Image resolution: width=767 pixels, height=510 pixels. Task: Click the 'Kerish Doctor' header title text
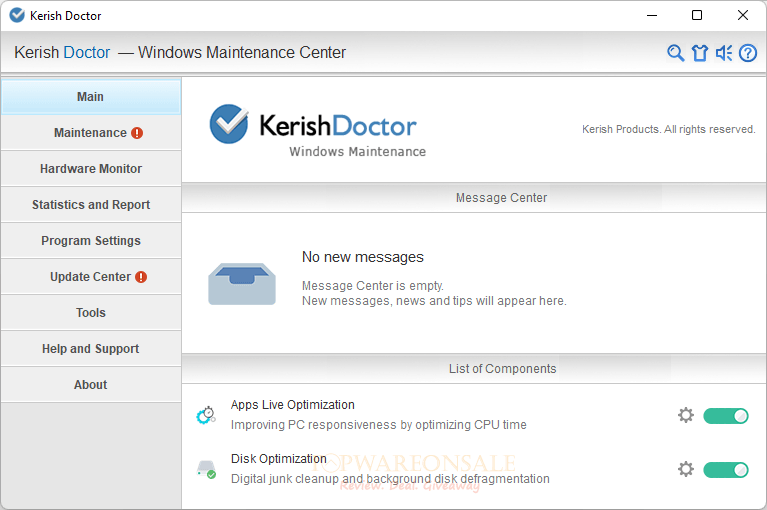pyautogui.click(x=62, y=52)
